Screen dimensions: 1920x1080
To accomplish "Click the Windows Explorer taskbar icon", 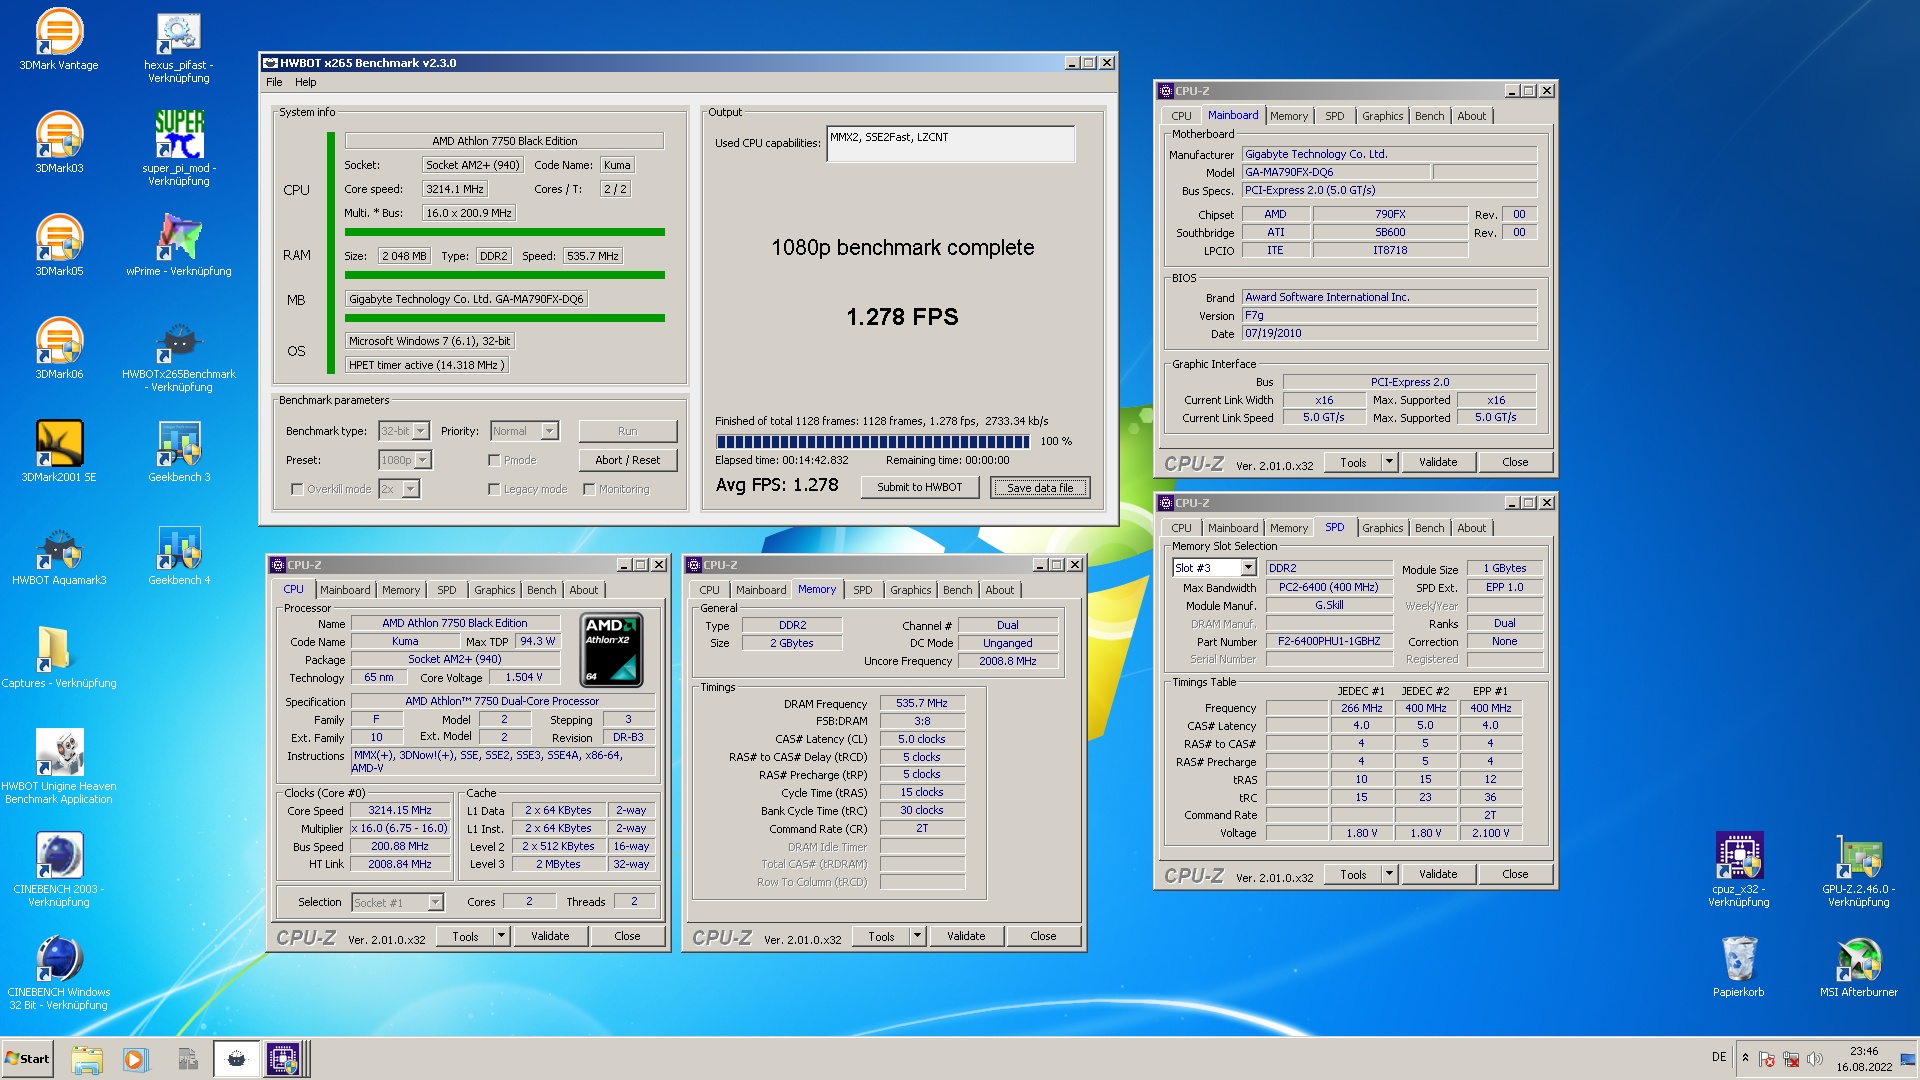I will pyautogui.click(x=87, y=1059).
